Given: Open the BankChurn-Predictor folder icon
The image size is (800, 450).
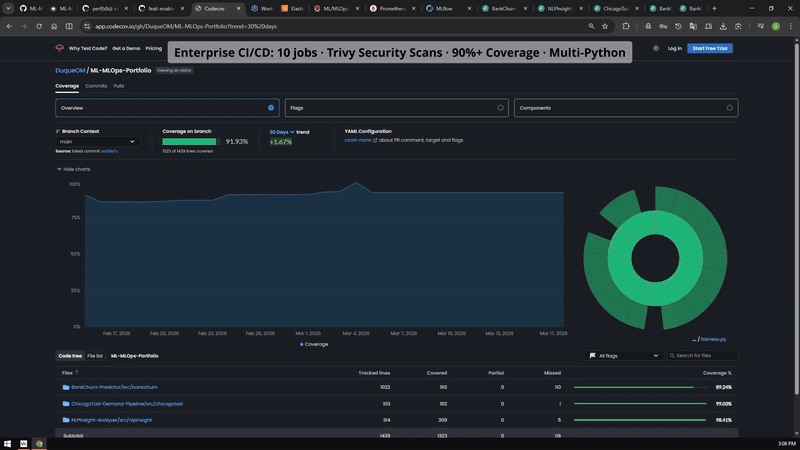Looking at the screenshot, I should (66, 387).
